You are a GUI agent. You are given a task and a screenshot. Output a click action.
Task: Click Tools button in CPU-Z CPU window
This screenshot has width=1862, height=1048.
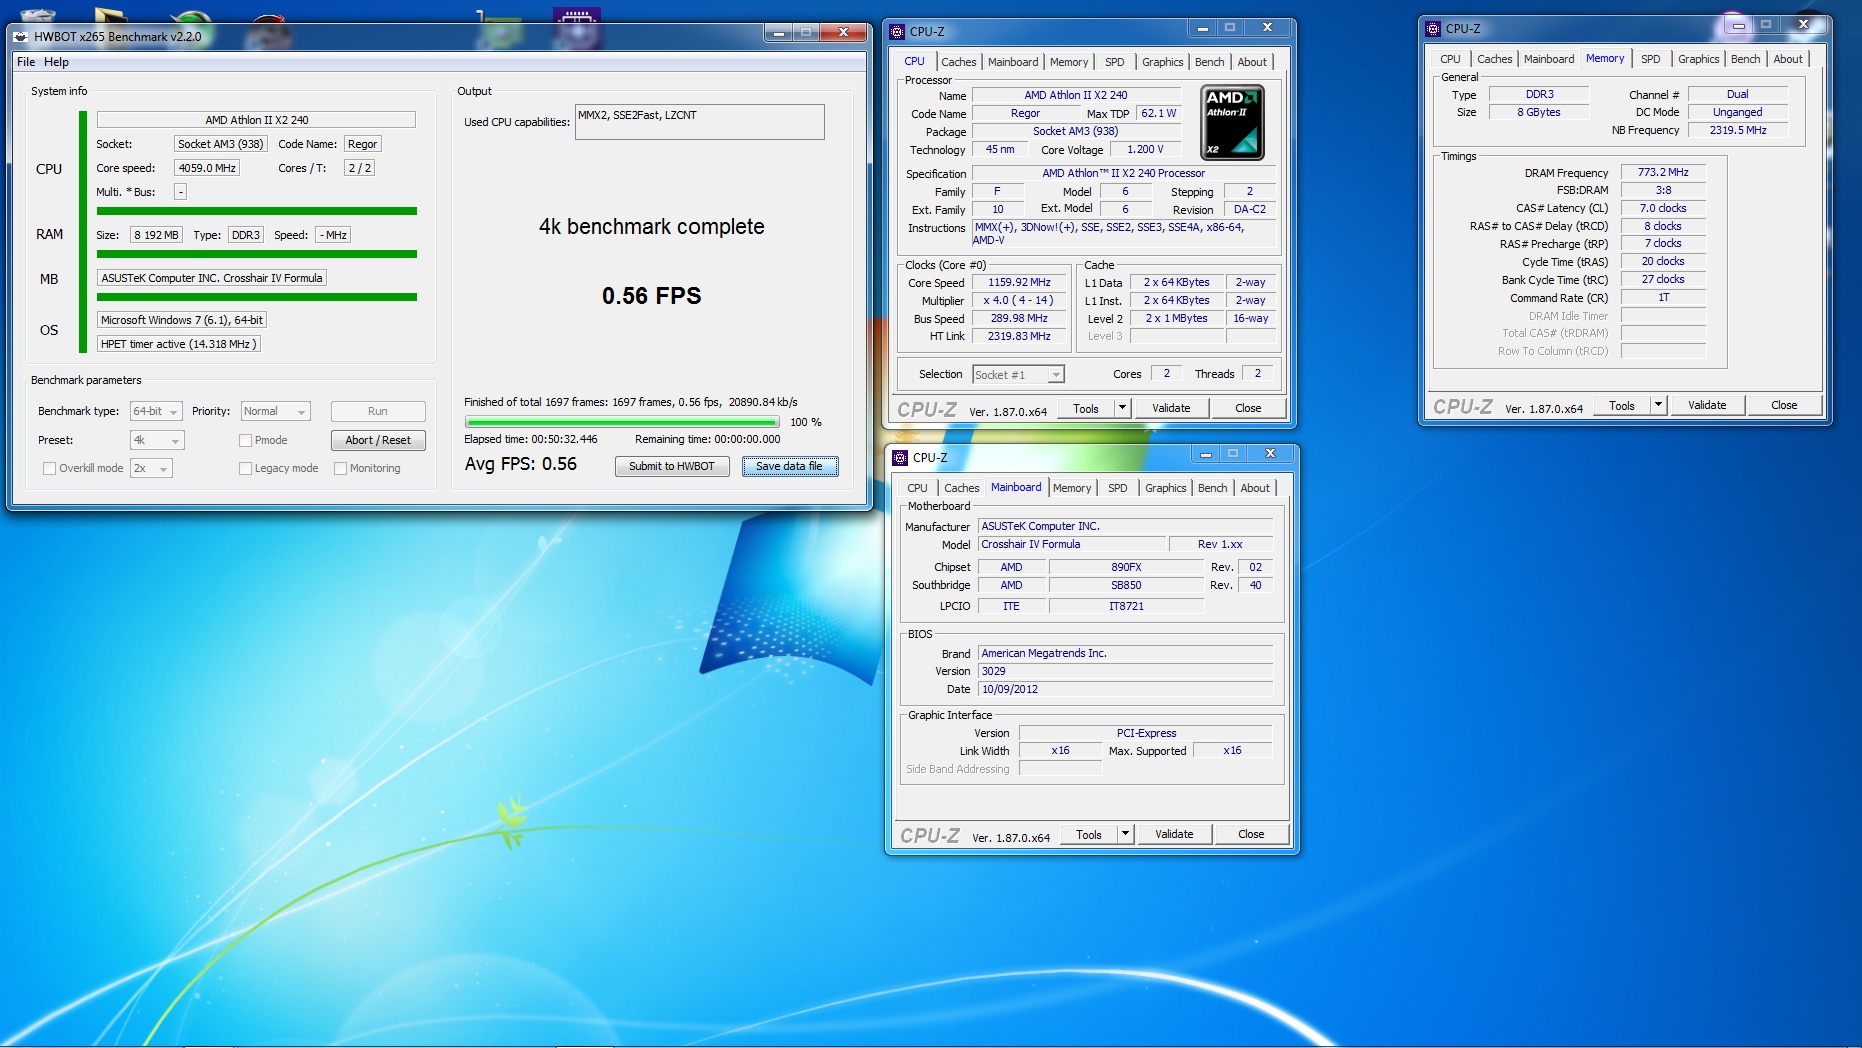coord(1086,408)
